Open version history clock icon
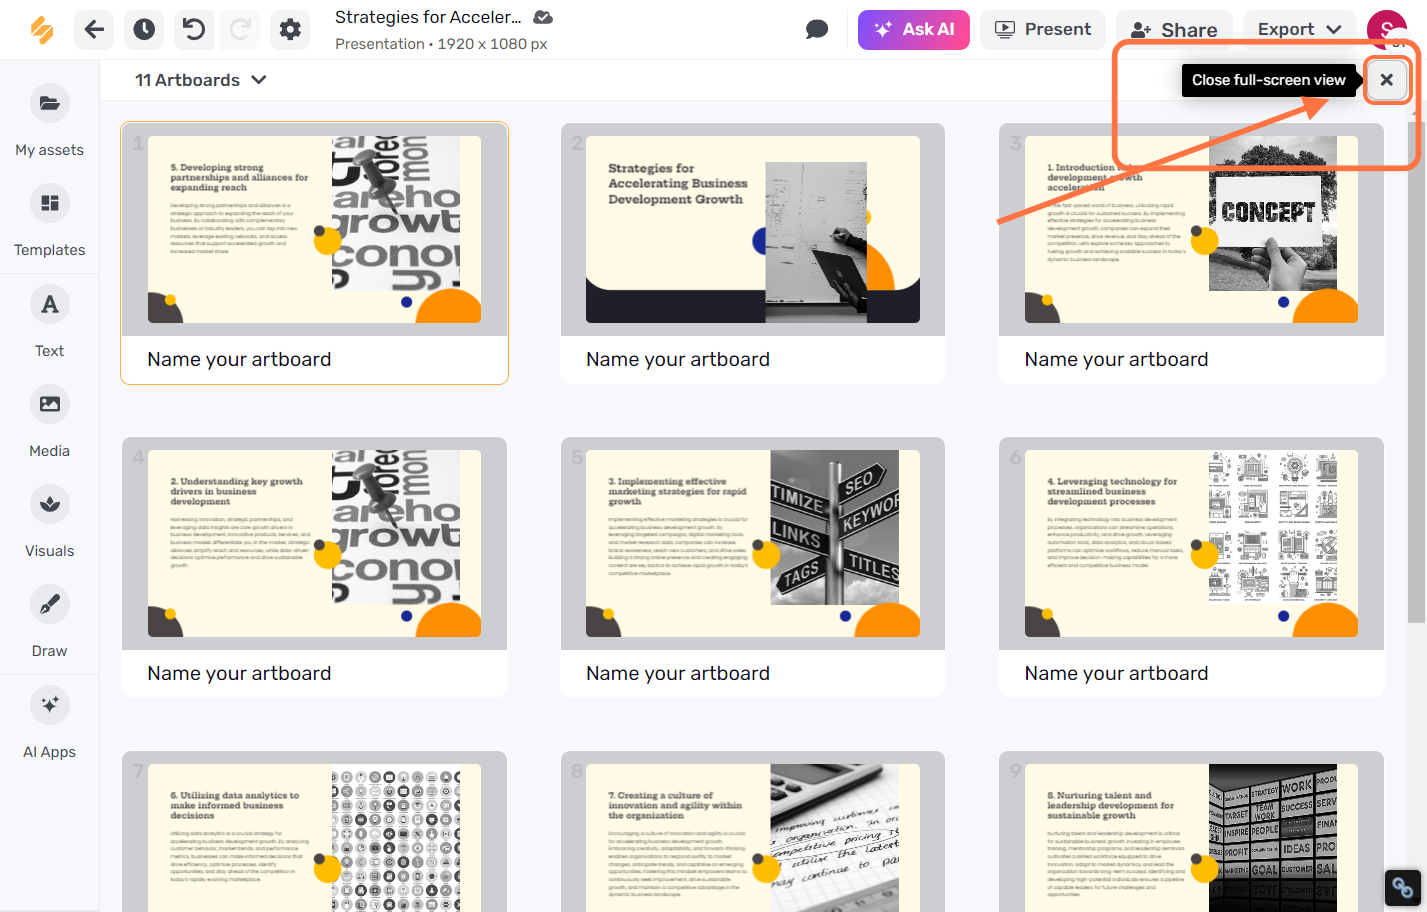The width and height of the screenshot is (1427, 912). click(x=144, y=30)
